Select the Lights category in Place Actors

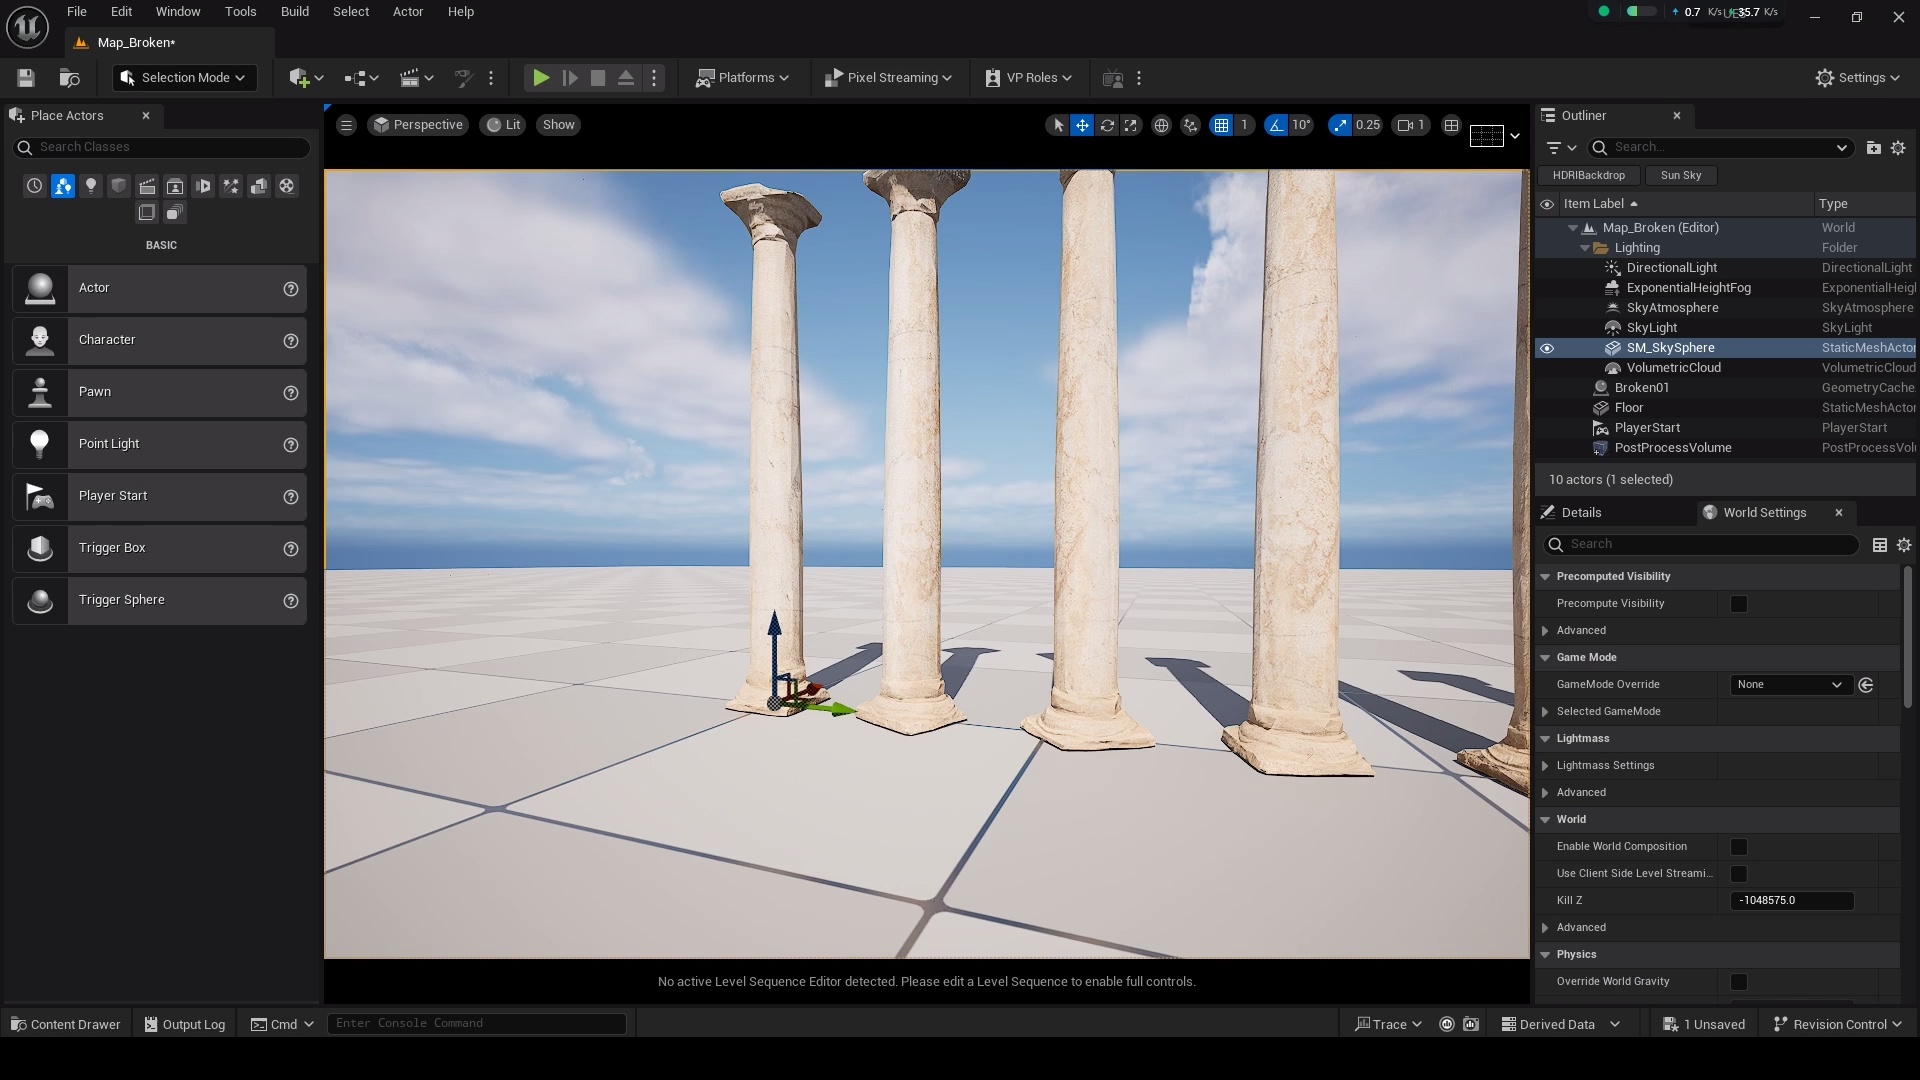[x=91, y=186]
